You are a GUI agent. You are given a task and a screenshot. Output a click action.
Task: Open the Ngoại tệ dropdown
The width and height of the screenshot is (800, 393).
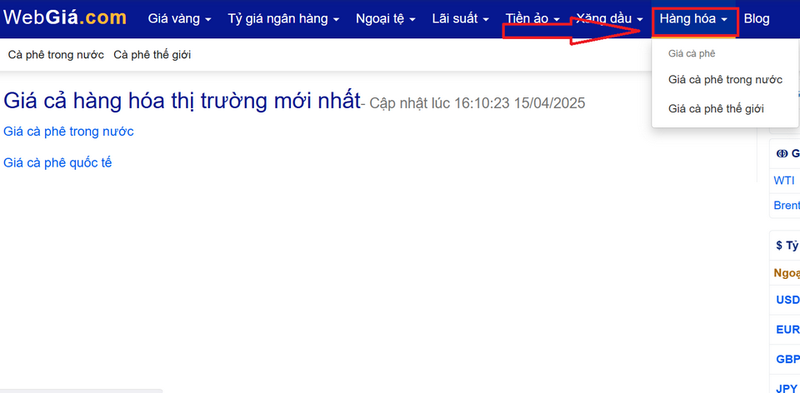(386, 19)
